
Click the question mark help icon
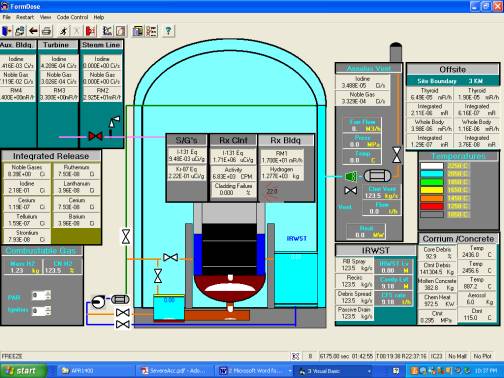pyautogui.click(x=168, y=31)
